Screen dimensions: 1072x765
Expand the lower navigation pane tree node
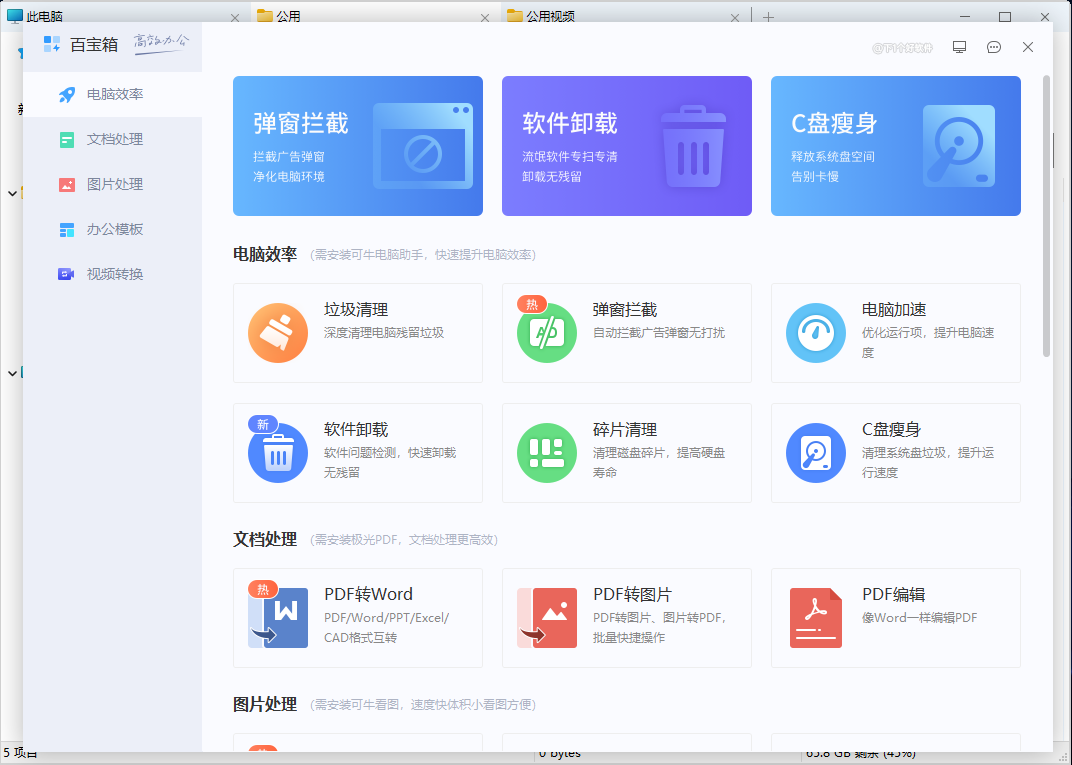coord(10,372)
